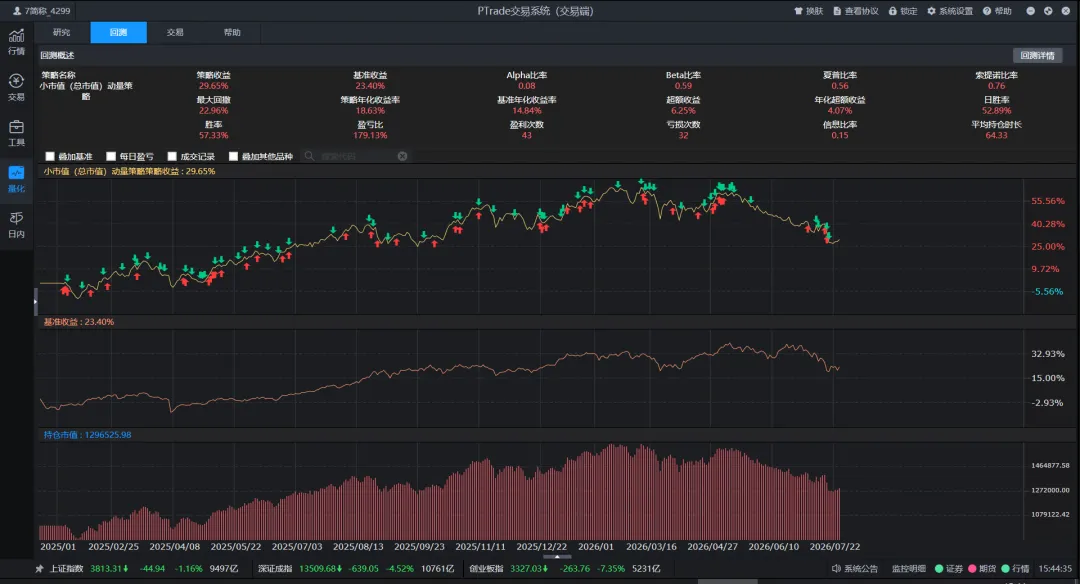
Task: Click the 换肤 skin change icon
Action: click(x=799, y=11)
